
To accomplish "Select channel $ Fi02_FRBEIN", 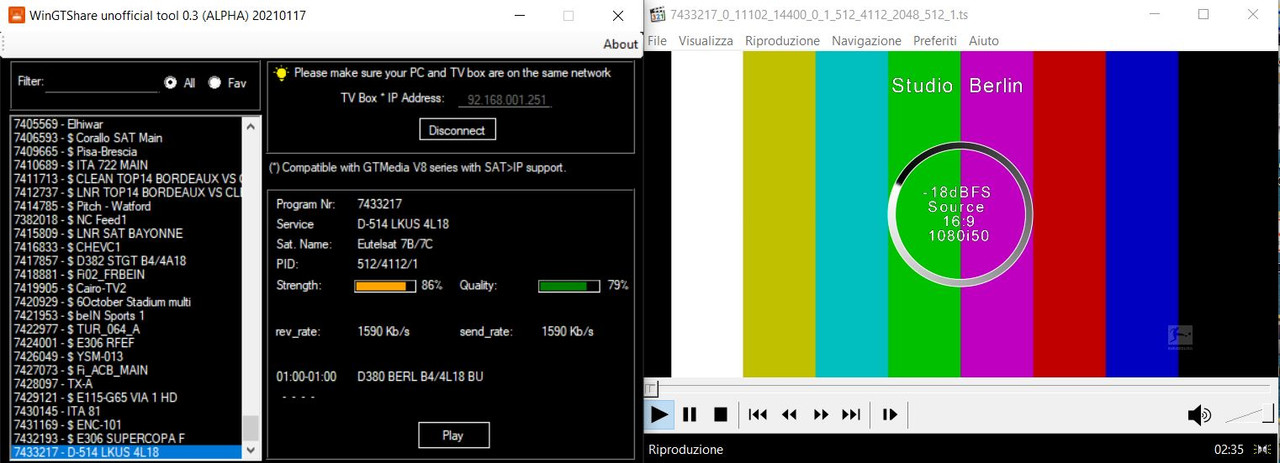I will [126, 274].
